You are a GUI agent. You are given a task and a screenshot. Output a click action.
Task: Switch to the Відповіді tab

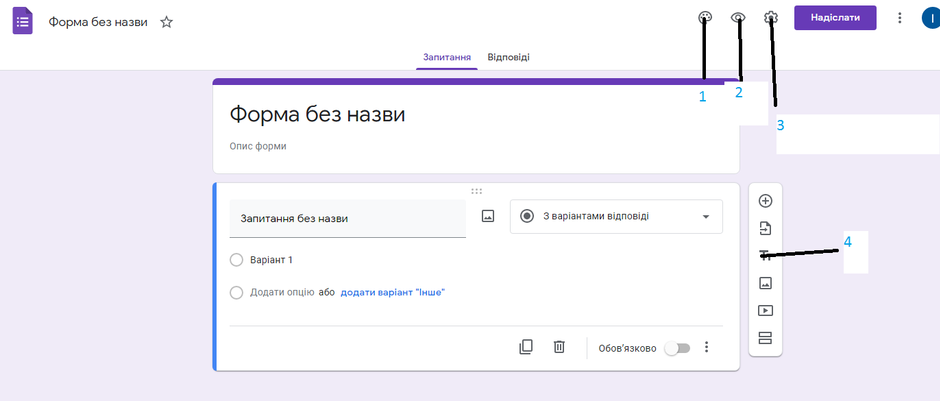508,58
